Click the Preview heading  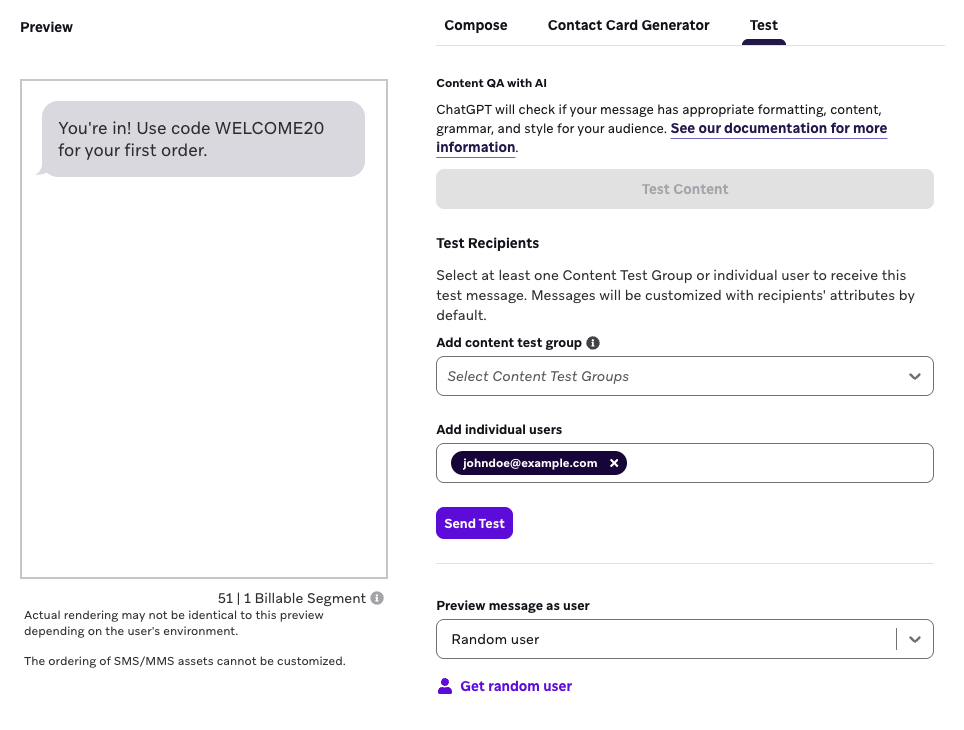coord(46,27)
